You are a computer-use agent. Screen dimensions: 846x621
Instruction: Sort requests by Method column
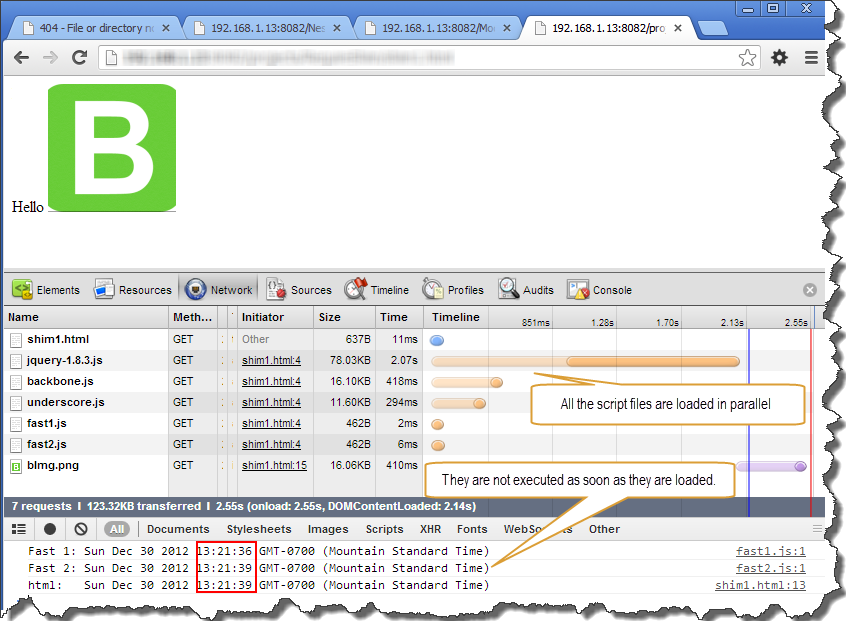193,317
